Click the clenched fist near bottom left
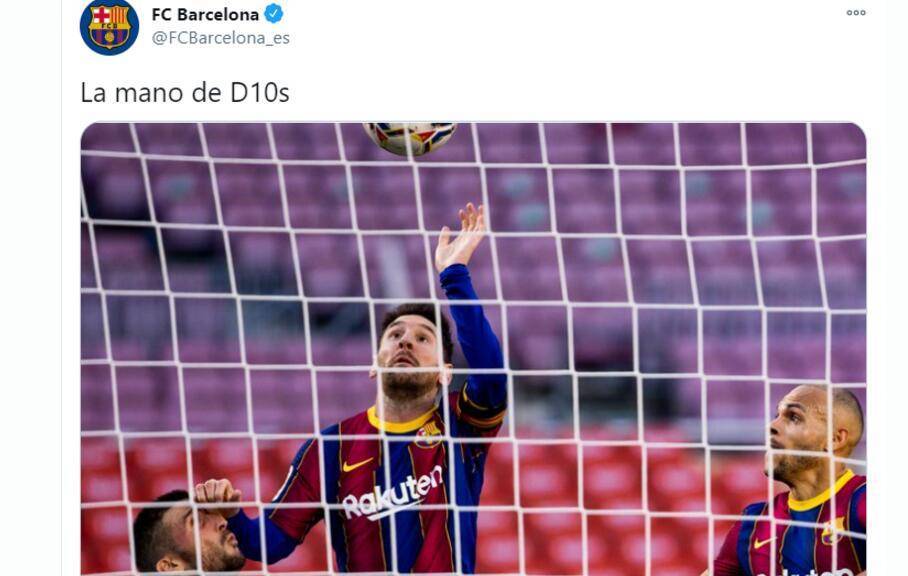The image size is (908, 576). [x=217, y=494]
